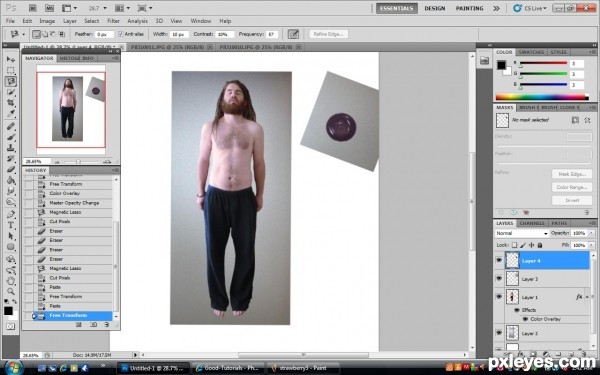Click the color spectrum ramp
This screenshot has height=375, width=600.
tap(542, 97)
